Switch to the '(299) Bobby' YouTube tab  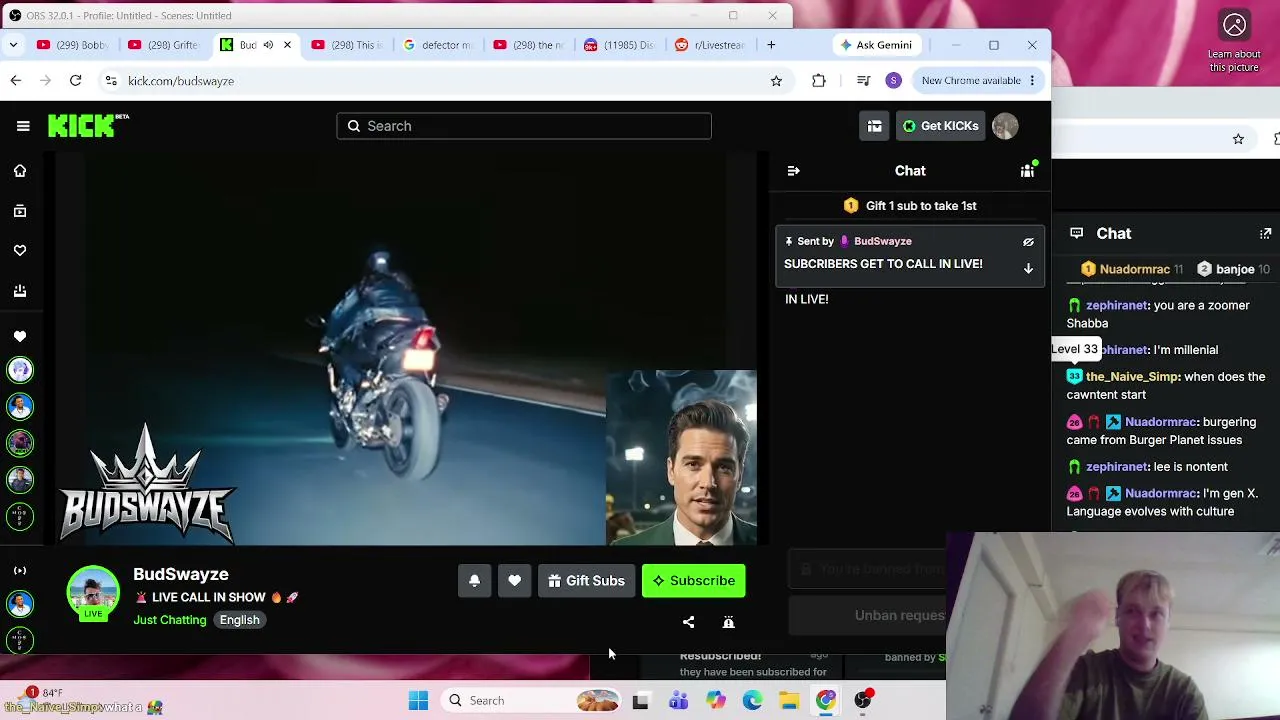[x=72, y=45]
